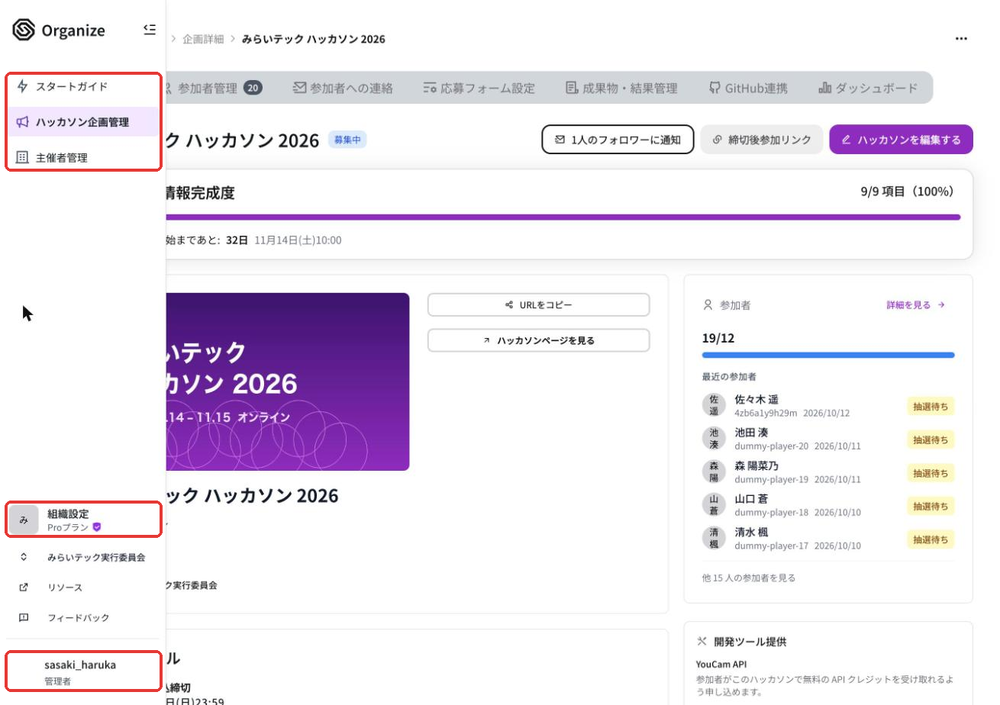Screen dimensions: 1000x705
Task: Open the sasaki_haruka account menu
Action: 83,671
